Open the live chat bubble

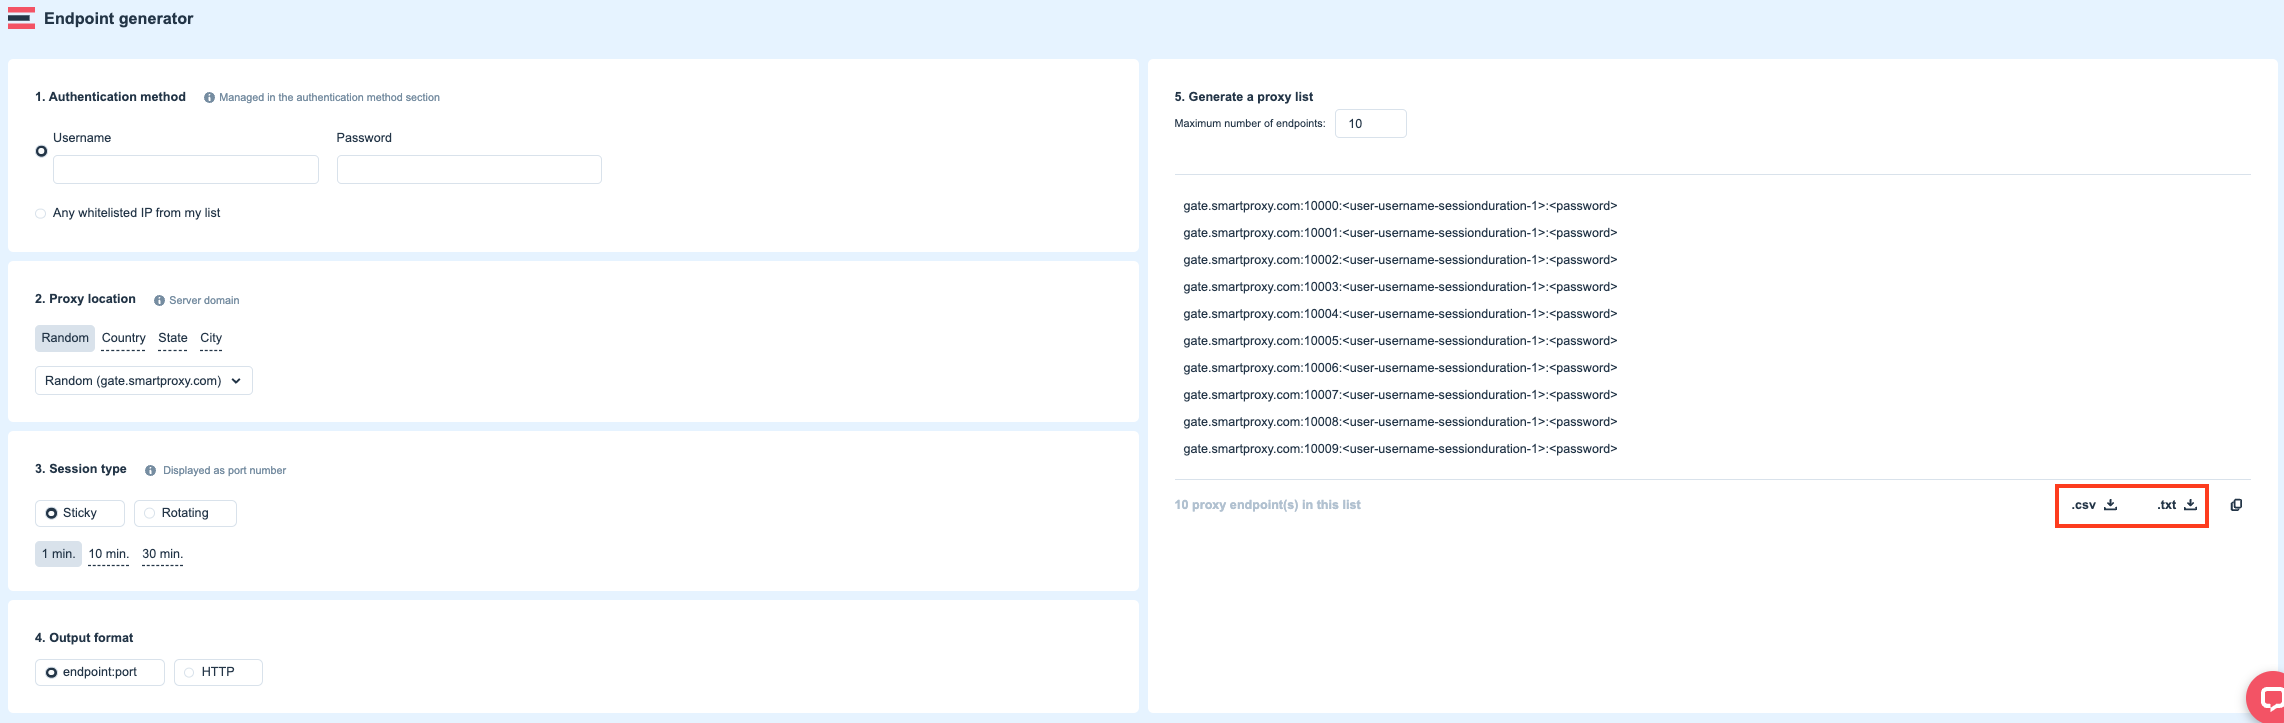[x=2266, y=698]
